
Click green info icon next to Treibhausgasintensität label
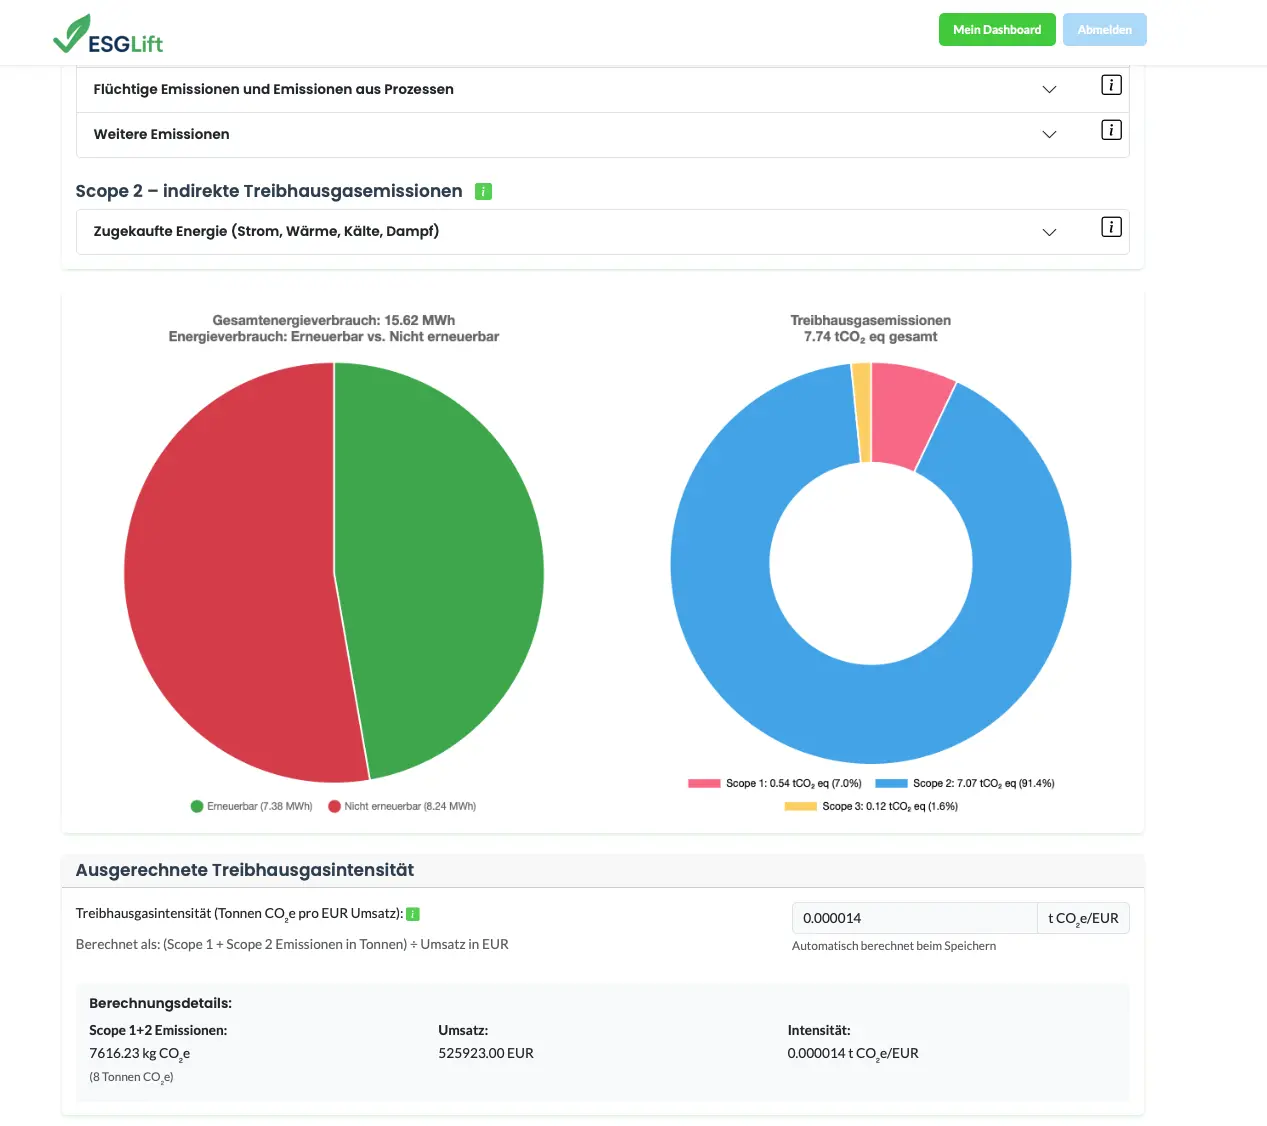pos(413,914)
